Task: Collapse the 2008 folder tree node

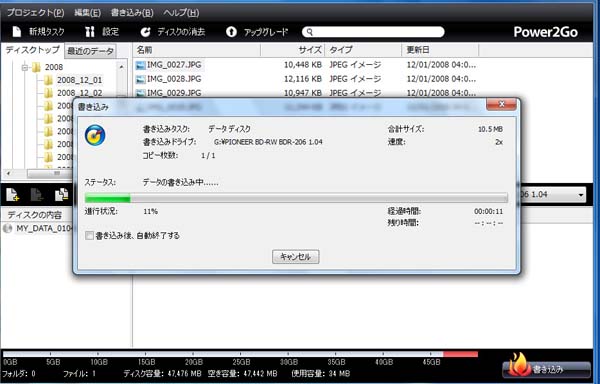Action: coord(25,68)
